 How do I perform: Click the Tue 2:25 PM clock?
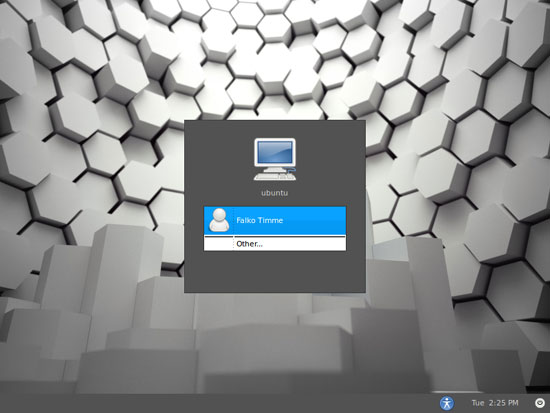pos(495,403)
